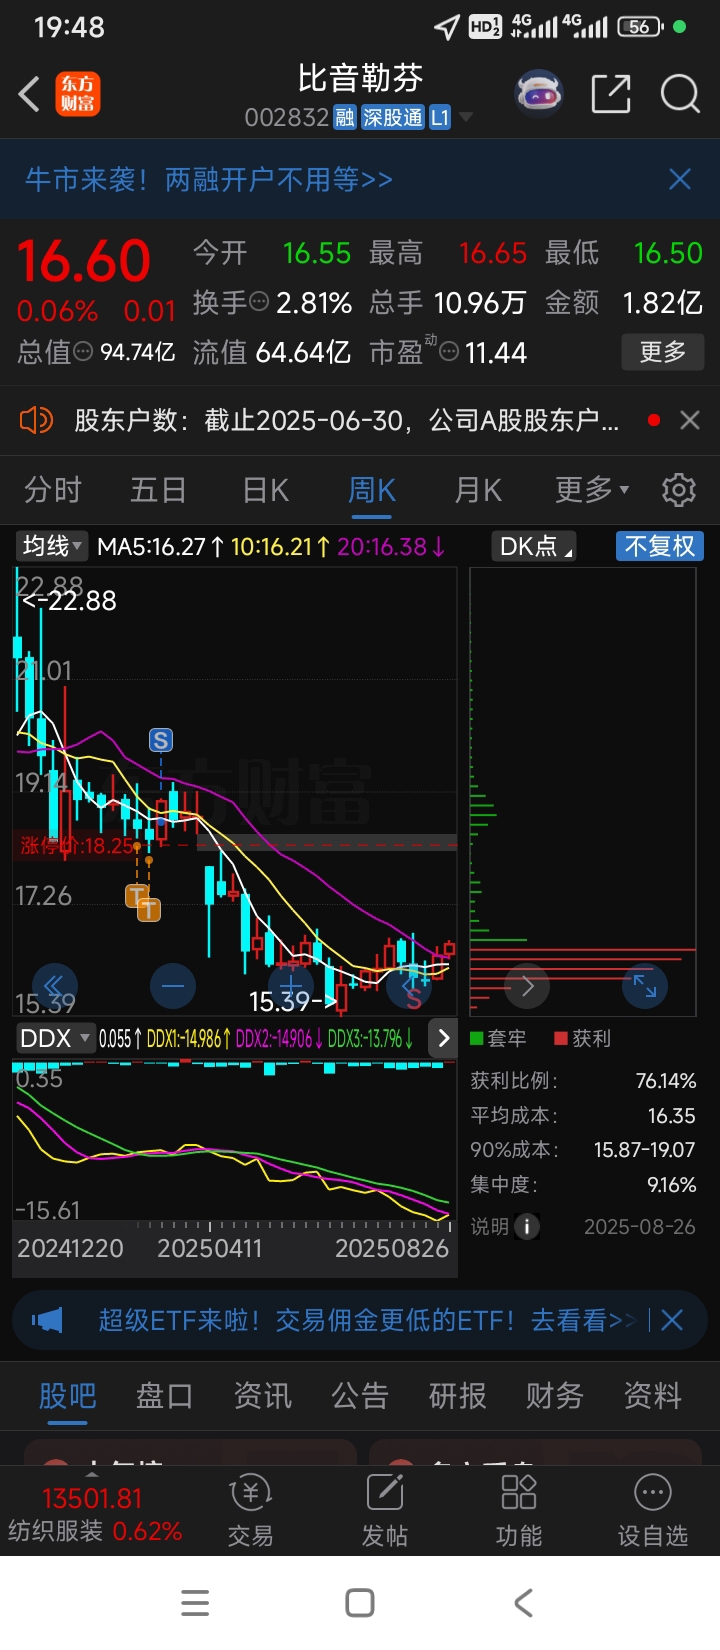This screenshot has width=720, height=1650.
Task: Show next indicator with arrow button
Action: 443,1038
